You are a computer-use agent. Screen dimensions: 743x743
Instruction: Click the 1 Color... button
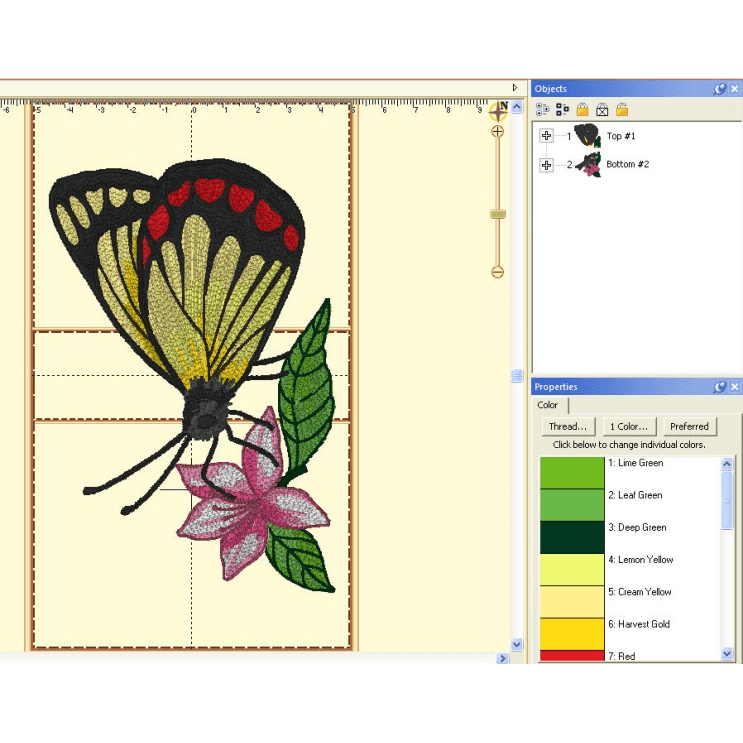click(630, 427)
